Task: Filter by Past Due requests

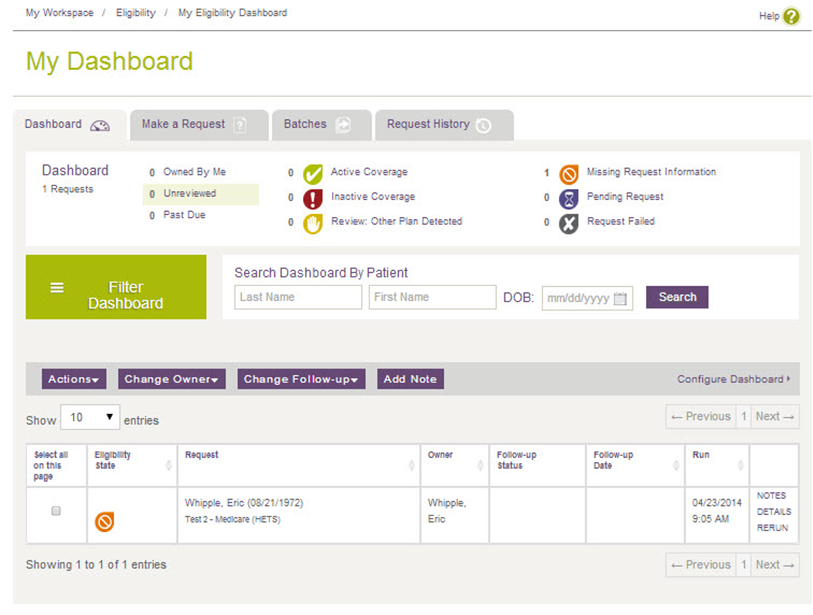Action: [185, 215]
